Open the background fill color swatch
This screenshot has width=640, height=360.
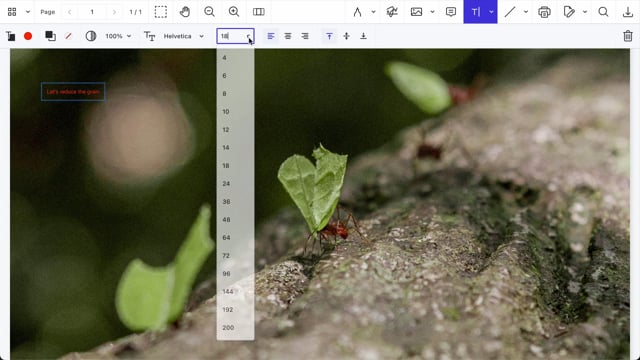point(50,36)
